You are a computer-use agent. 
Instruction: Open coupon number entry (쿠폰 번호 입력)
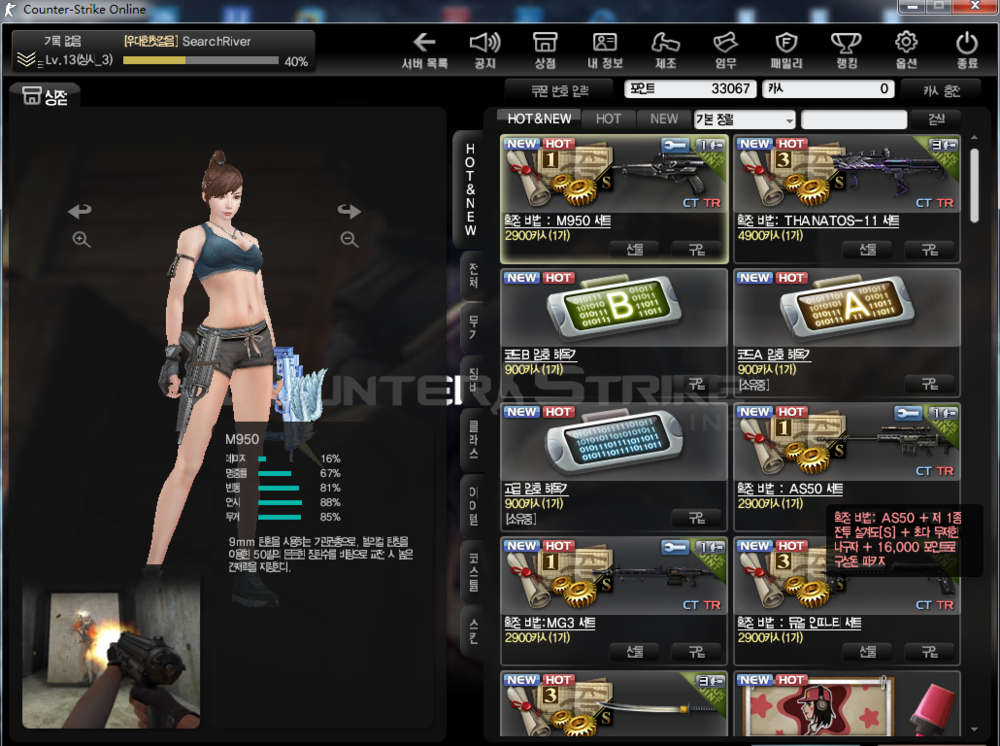click(x=559, y=90)
